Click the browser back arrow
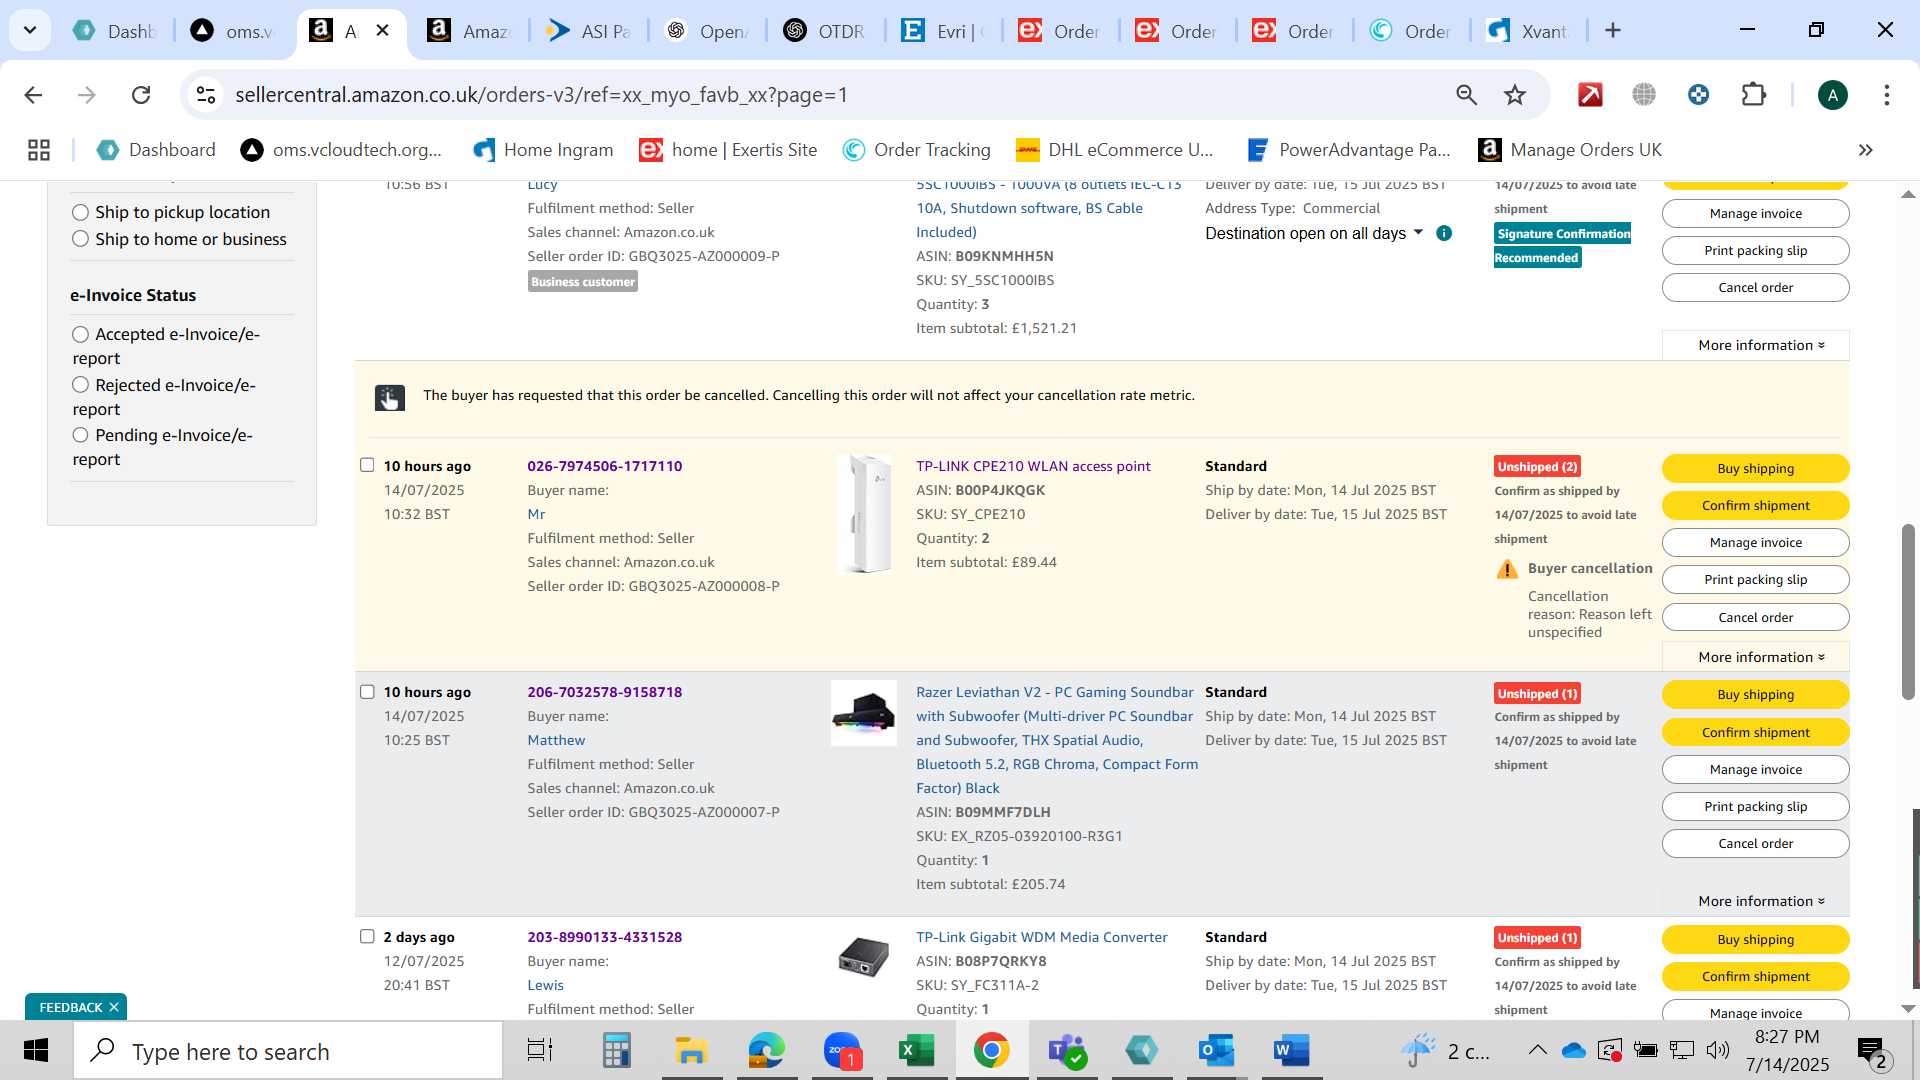1920x1080 pixels. [33, 95]
